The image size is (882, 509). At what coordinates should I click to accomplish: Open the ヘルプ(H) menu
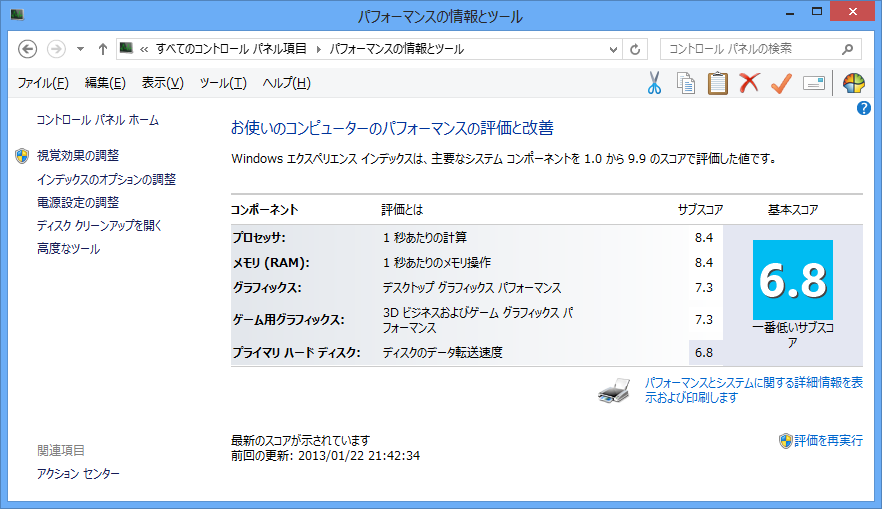pos(286,83)
